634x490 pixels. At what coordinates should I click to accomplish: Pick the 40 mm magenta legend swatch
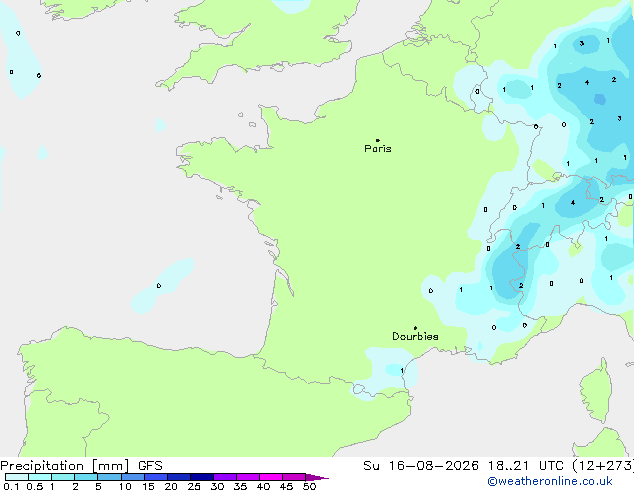[x=270, y=477]
